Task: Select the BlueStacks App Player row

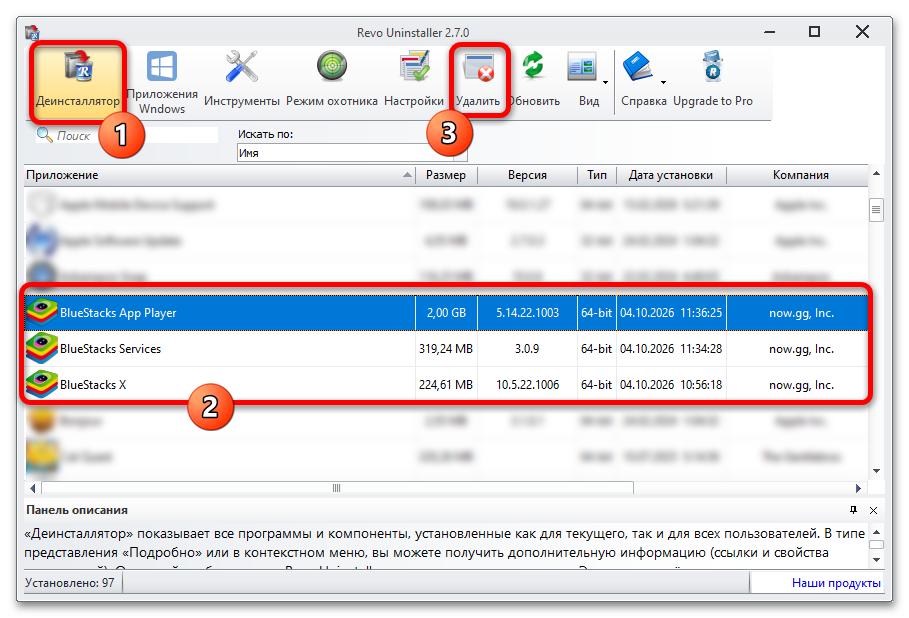Action: pyautogui.click(x=446, y=313)
